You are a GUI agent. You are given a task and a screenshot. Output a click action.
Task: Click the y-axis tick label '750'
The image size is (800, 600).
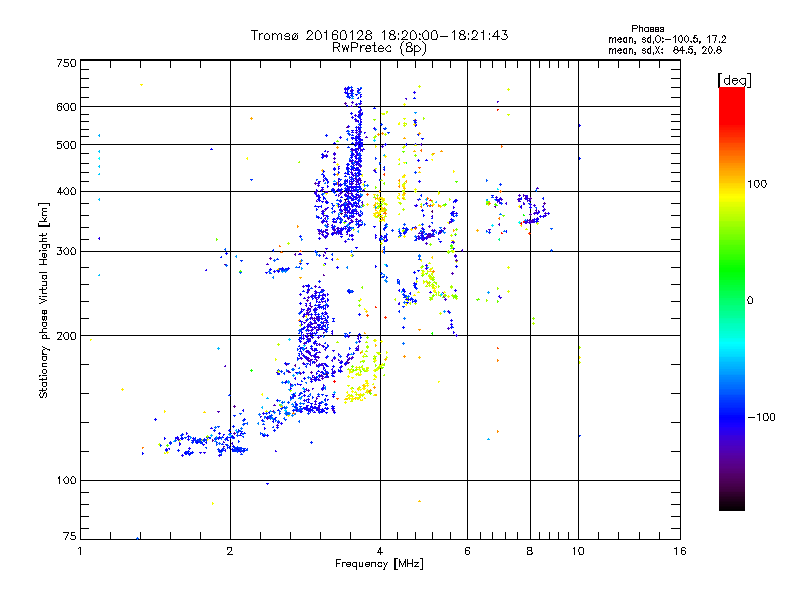(x=66, y=63)
